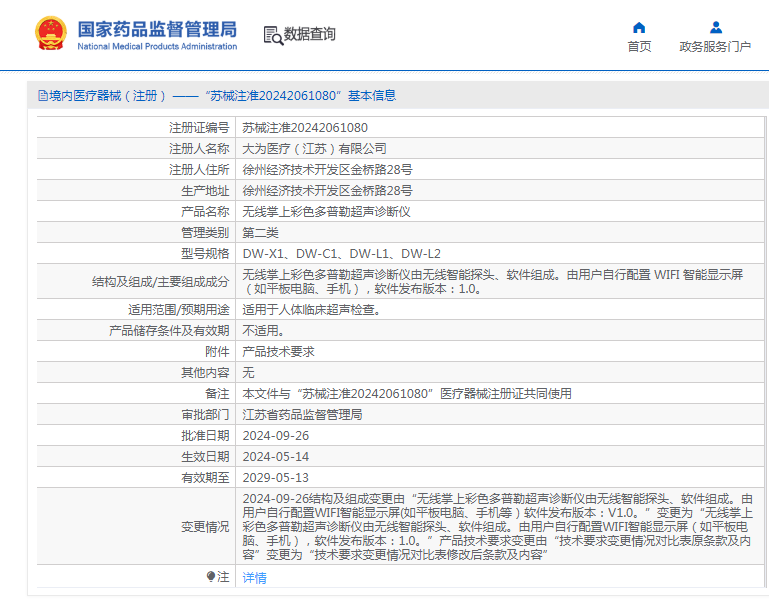Click 国家药品监督管理局 site title
Image resolution: width=769 pixels, height=599 pixels.
(157, 29)
